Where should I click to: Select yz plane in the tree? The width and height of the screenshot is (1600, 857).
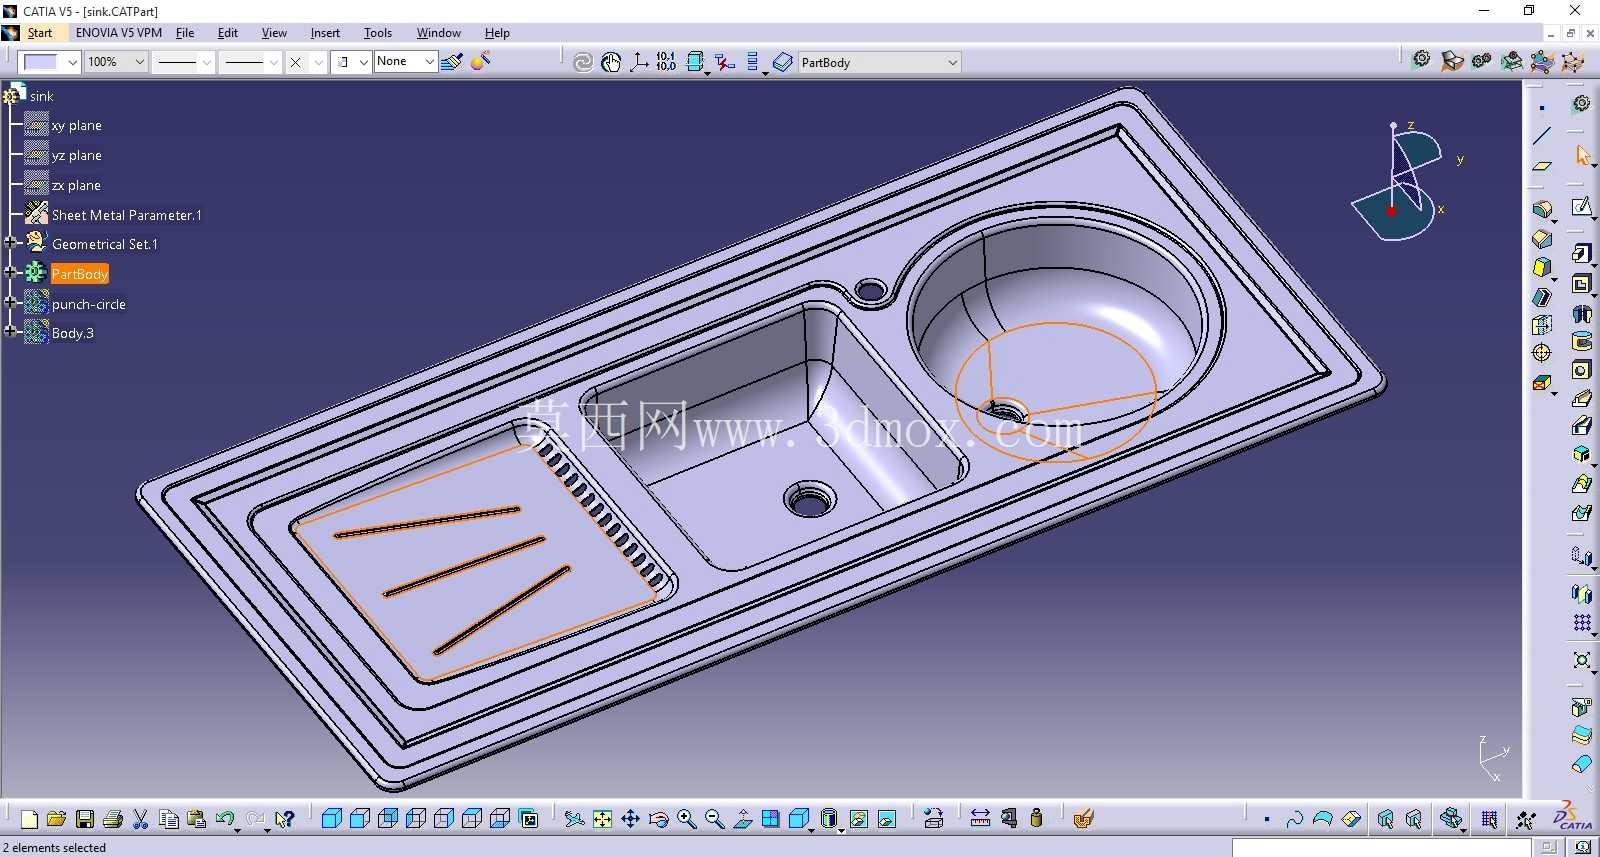(76, 156)
